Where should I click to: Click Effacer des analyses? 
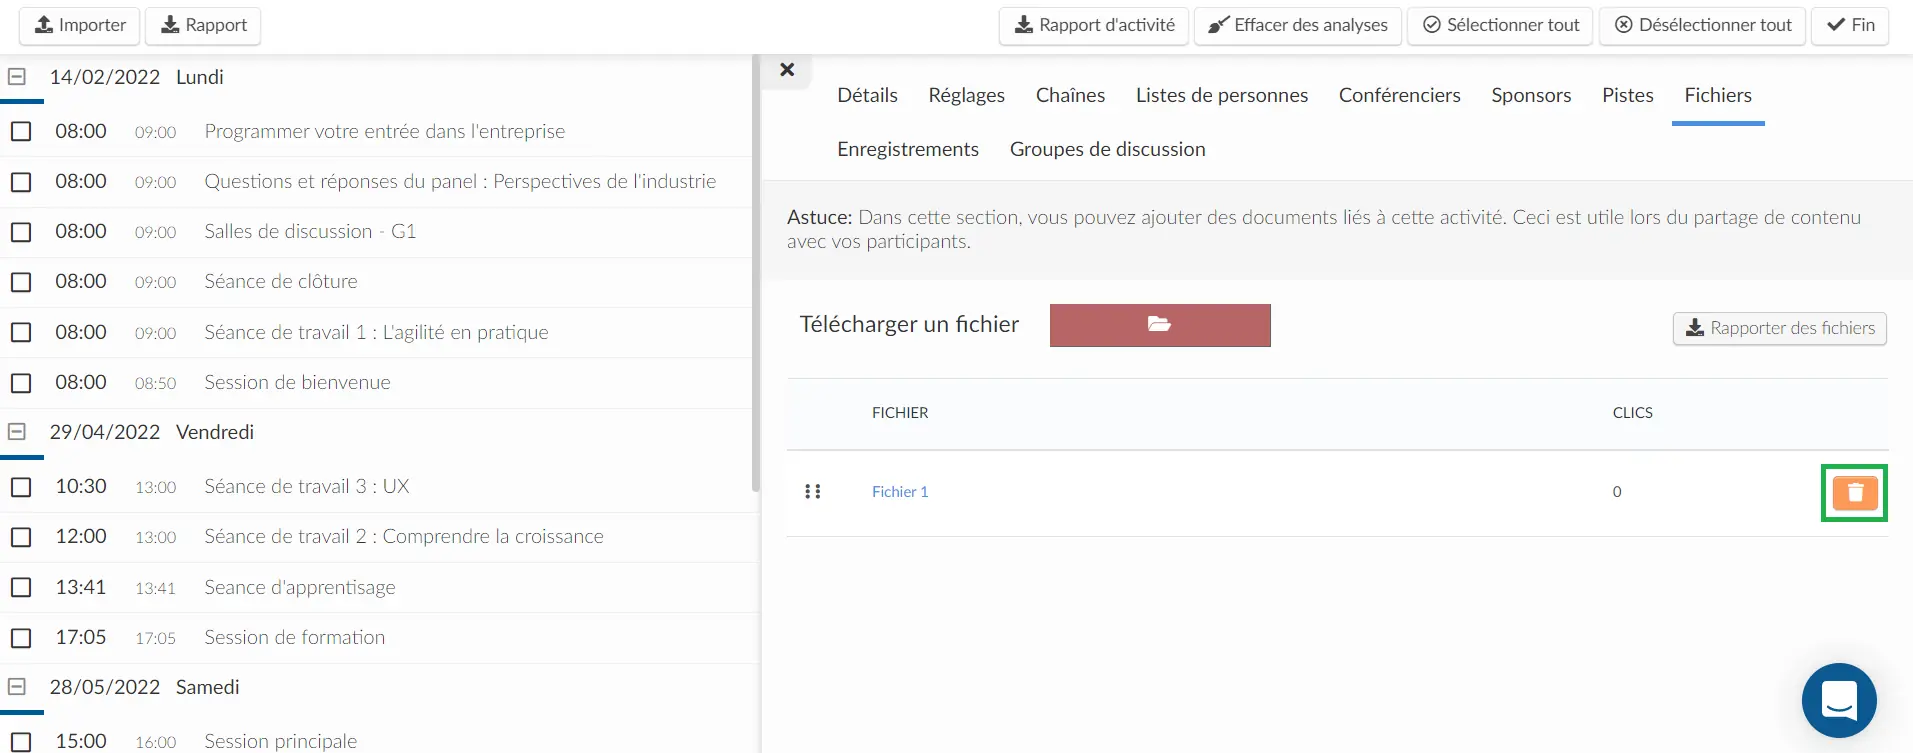click(1298, 25)
